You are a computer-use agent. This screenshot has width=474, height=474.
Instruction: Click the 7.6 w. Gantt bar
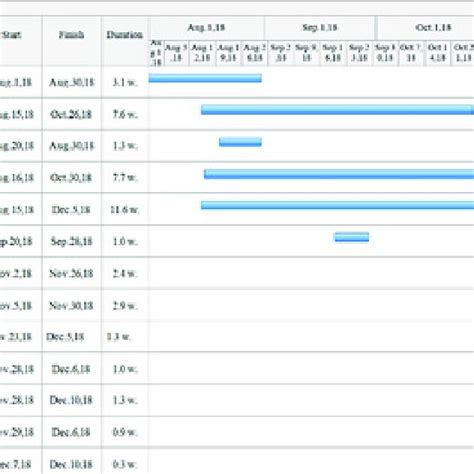[337, 110]
